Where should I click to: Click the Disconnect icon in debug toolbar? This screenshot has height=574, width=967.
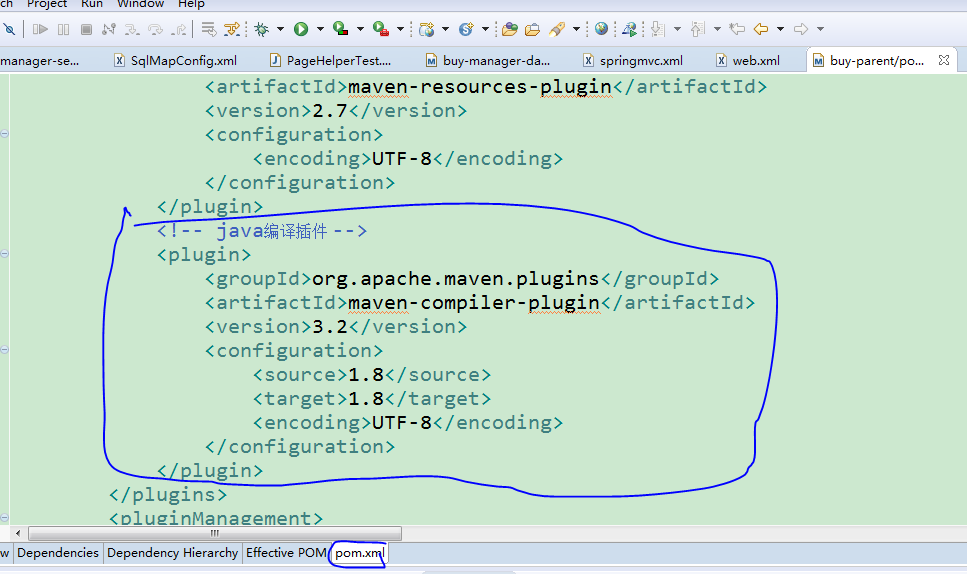coord(109,29)
